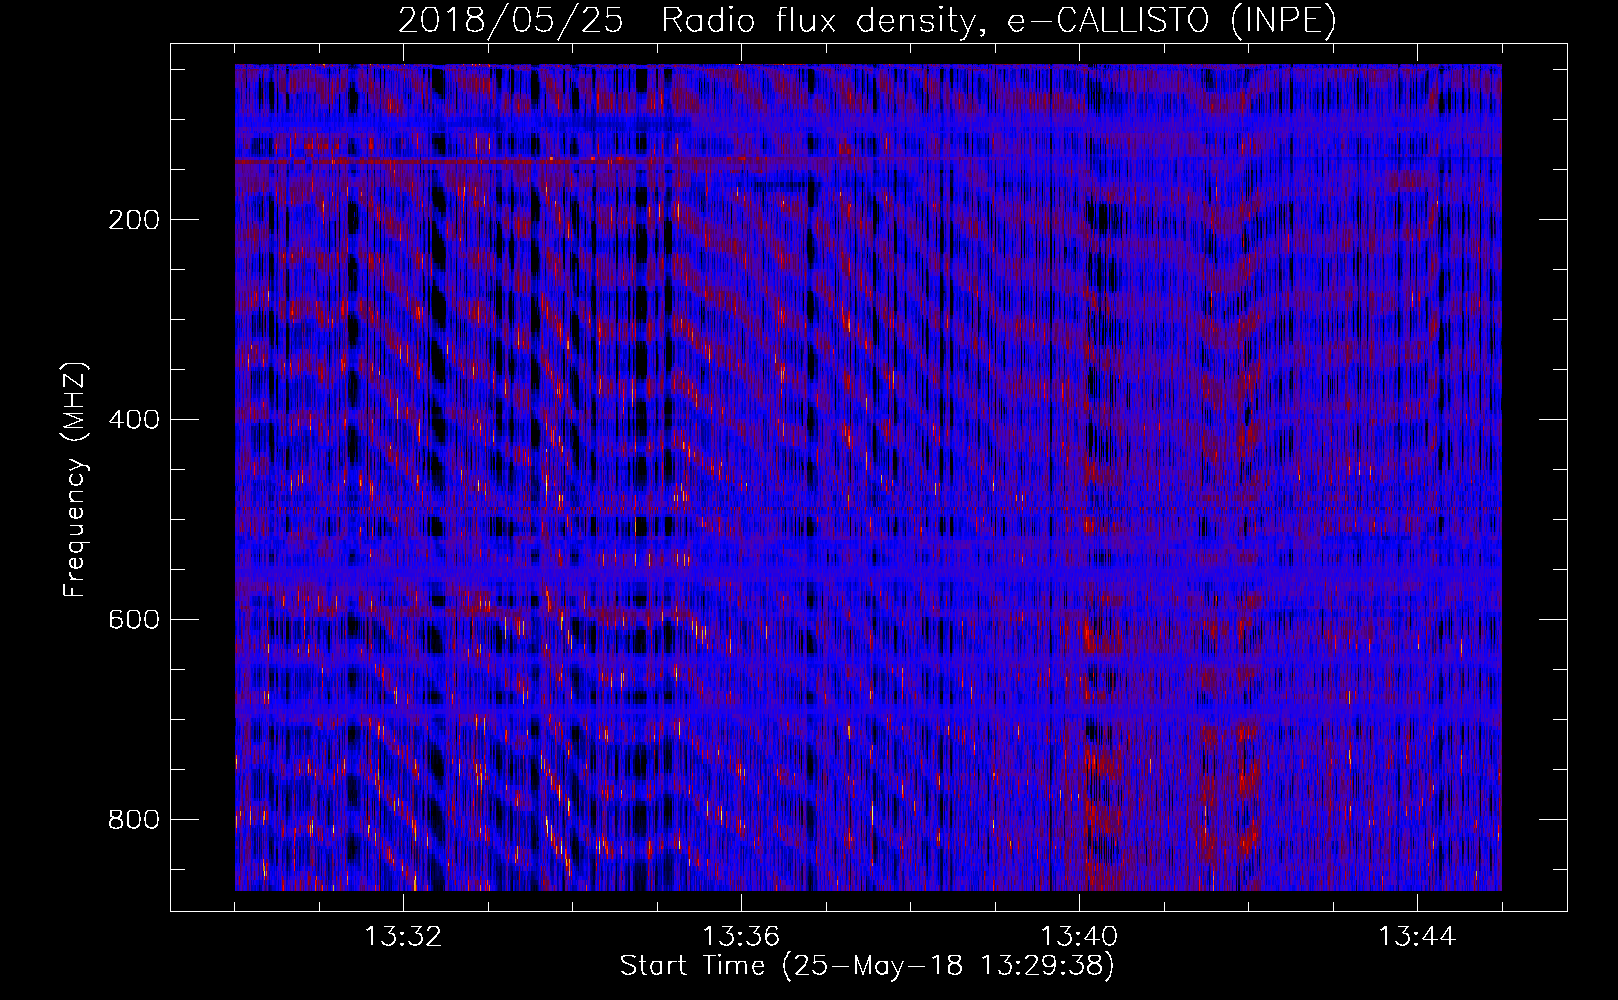This screenshot has width=1618, height=1000.
Task: Click the 13:40 time tick label
Action: (1079, 937)
